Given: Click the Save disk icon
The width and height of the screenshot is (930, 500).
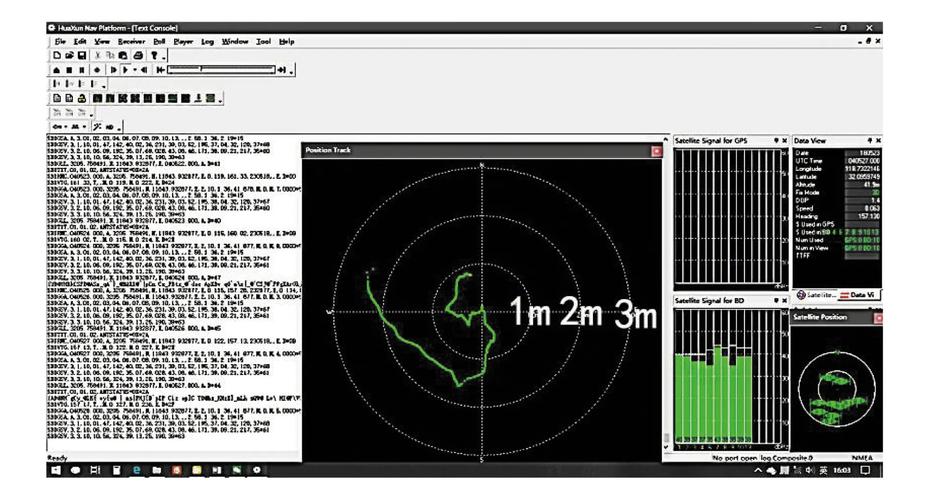Looking at the screenshot, I should [83, 56].
